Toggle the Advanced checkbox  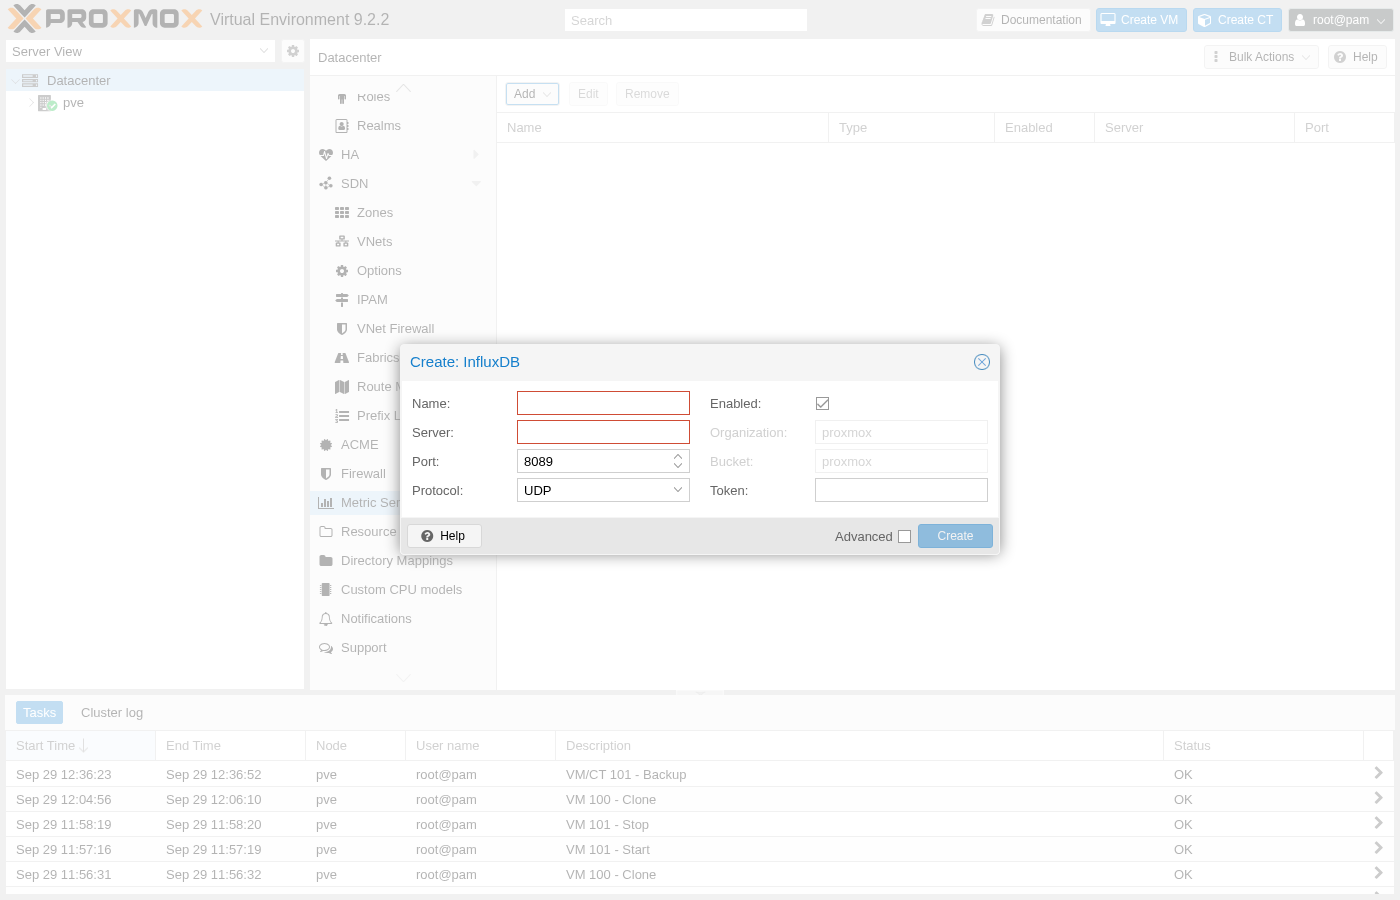click(904, 536)
